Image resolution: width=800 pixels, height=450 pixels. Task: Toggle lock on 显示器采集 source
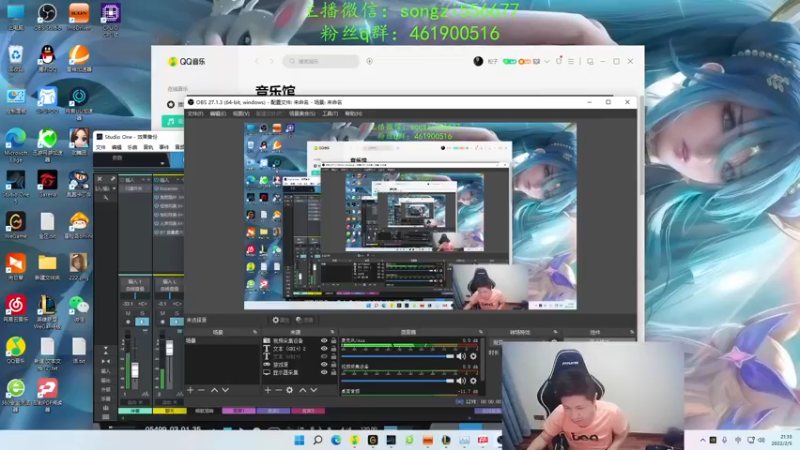click(334, 372)
